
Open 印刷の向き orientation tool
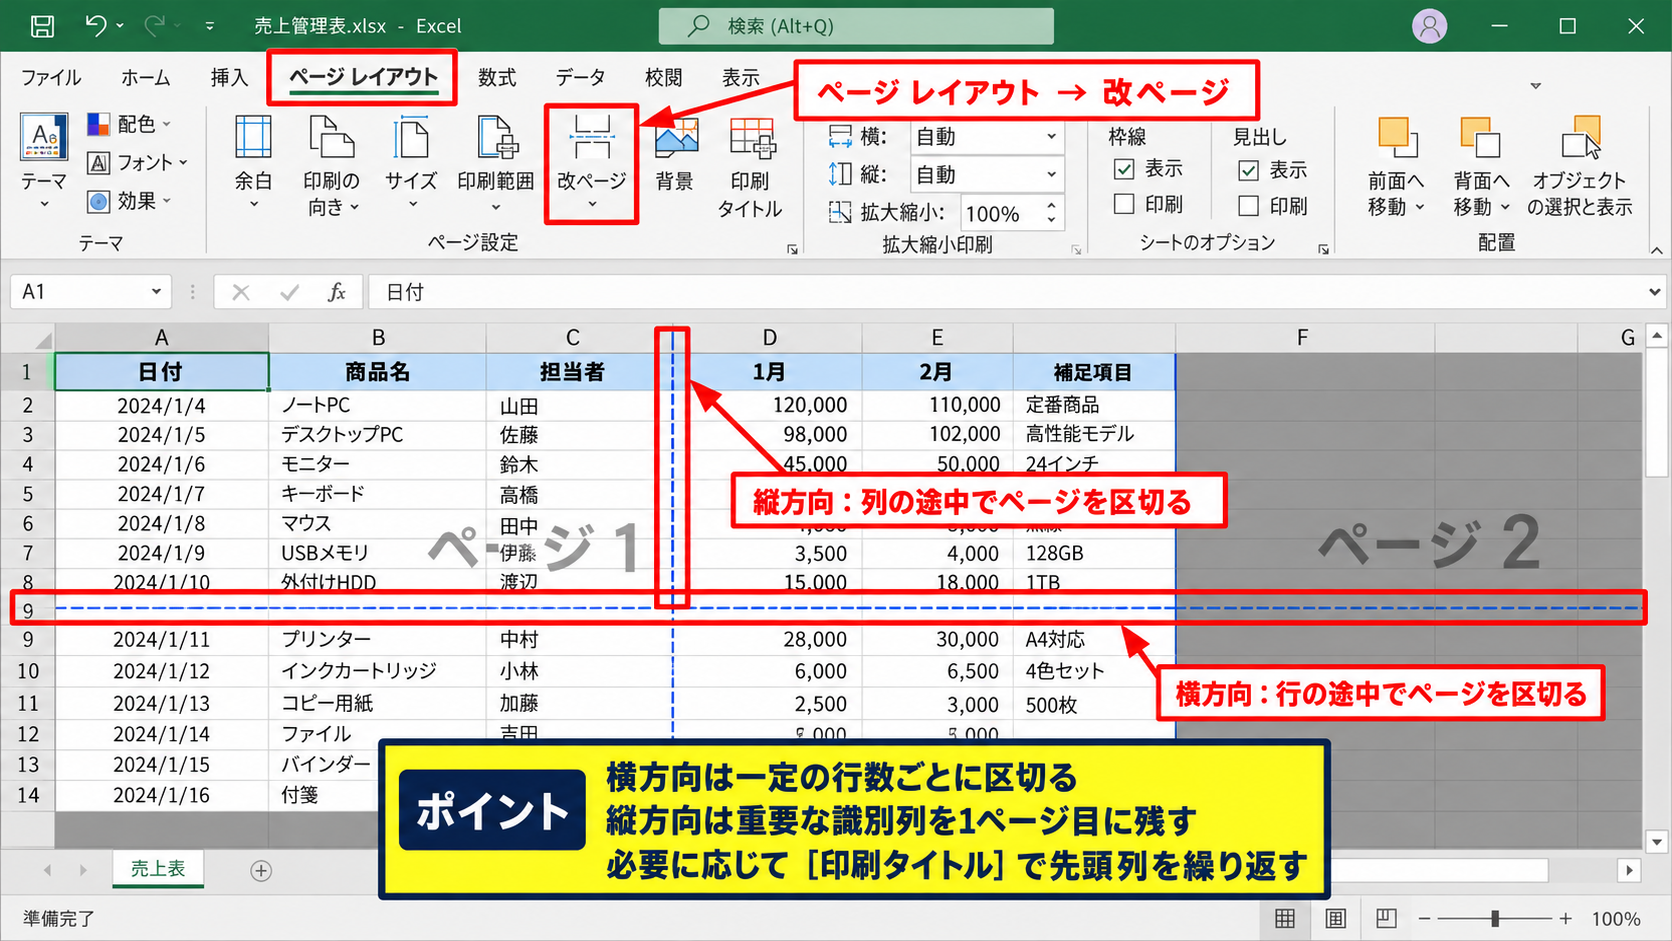(x=332, y=165)
